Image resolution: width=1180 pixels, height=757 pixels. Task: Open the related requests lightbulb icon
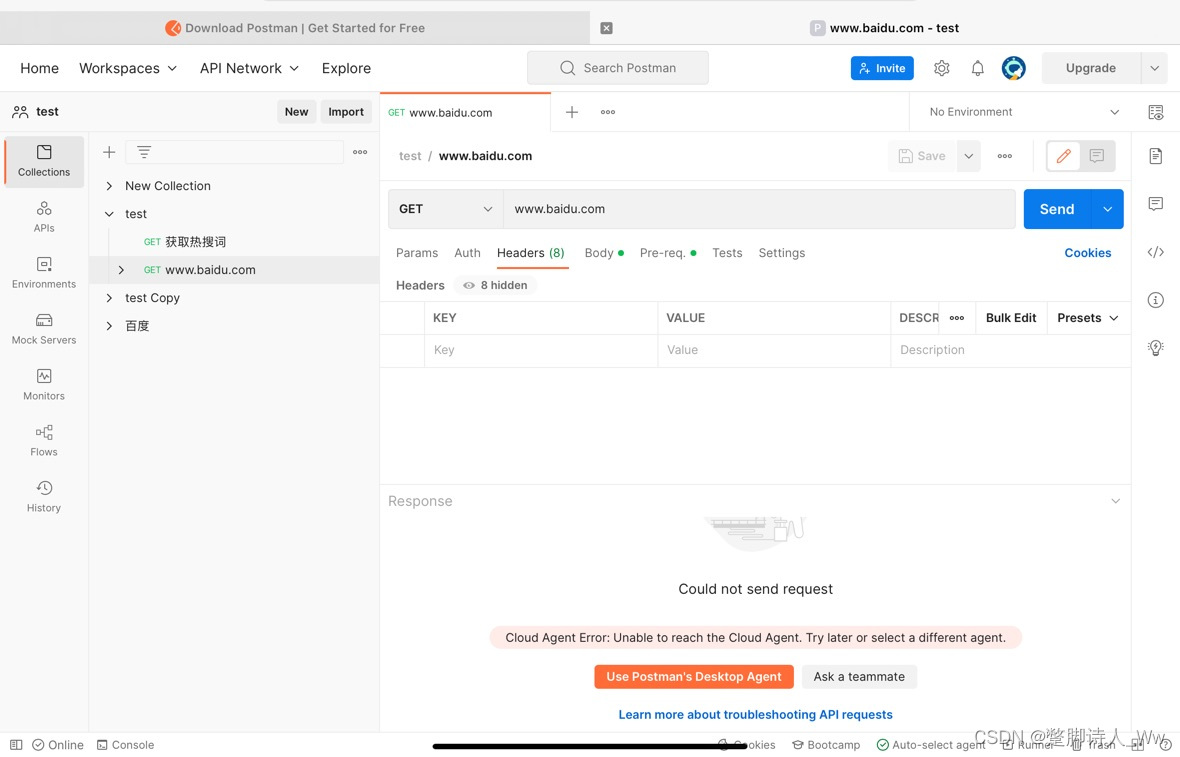click(1156, 348)
